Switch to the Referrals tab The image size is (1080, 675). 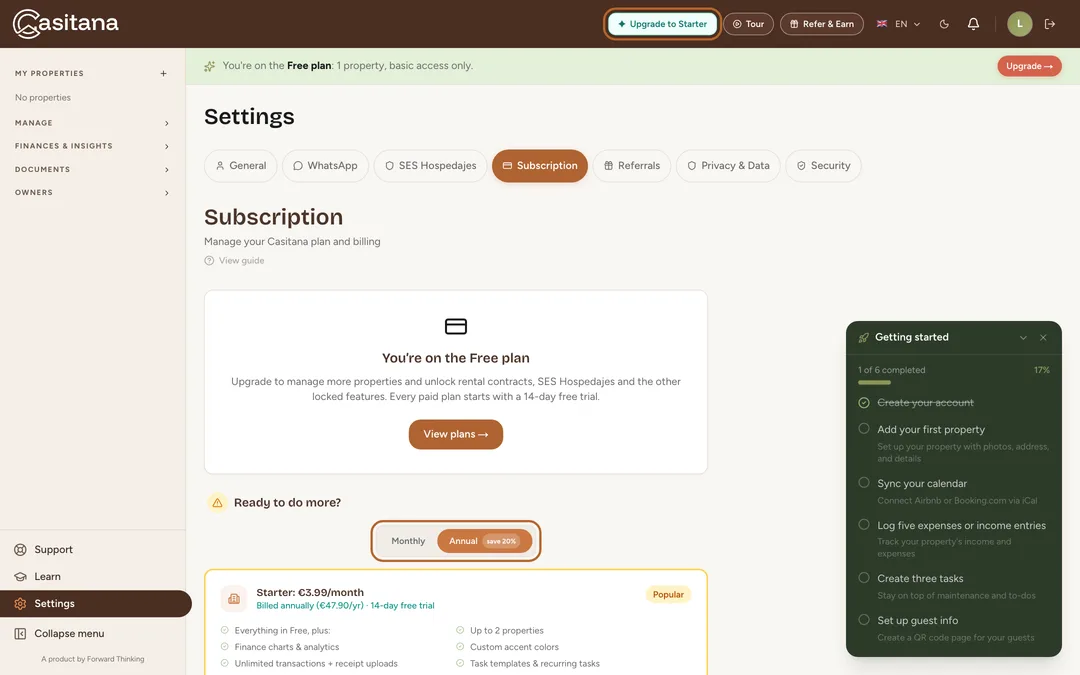click(x=632, y=166)
